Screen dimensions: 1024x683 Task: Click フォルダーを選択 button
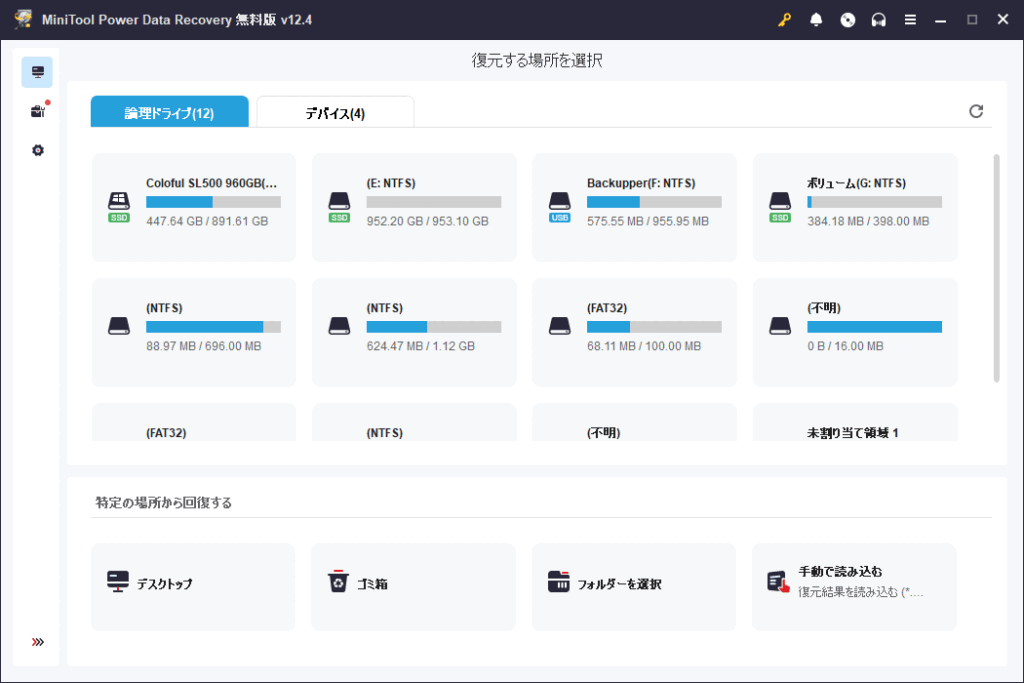[633, 587]
